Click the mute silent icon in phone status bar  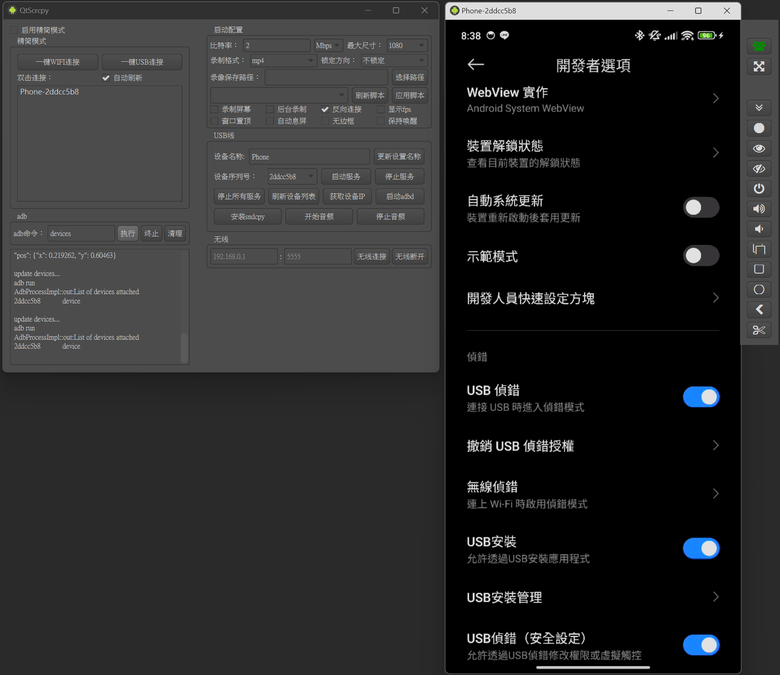pyautogui.click(x=655, y=35)
